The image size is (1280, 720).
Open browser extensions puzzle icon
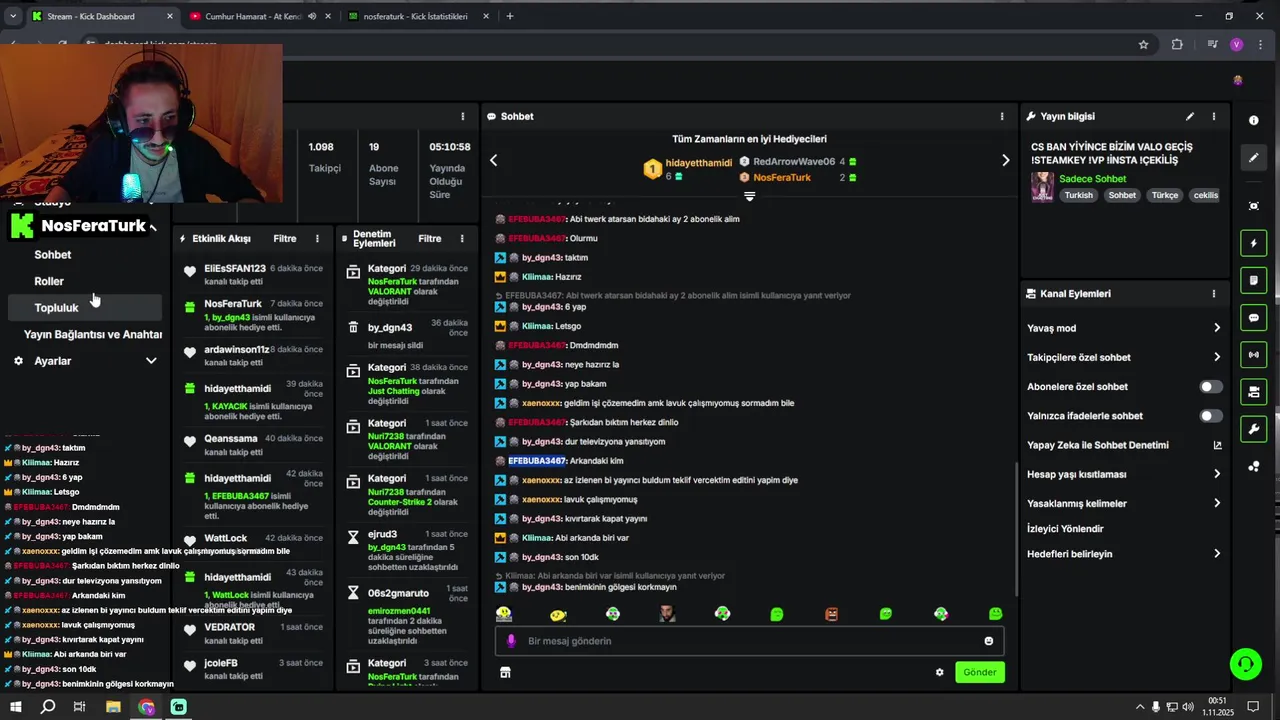tap(1177, 44)
